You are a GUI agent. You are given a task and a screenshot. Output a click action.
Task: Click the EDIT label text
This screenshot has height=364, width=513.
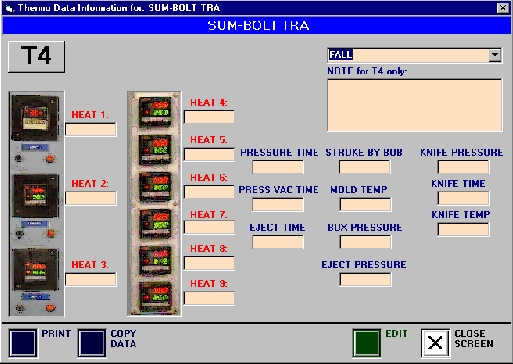(x=396, y=334)
